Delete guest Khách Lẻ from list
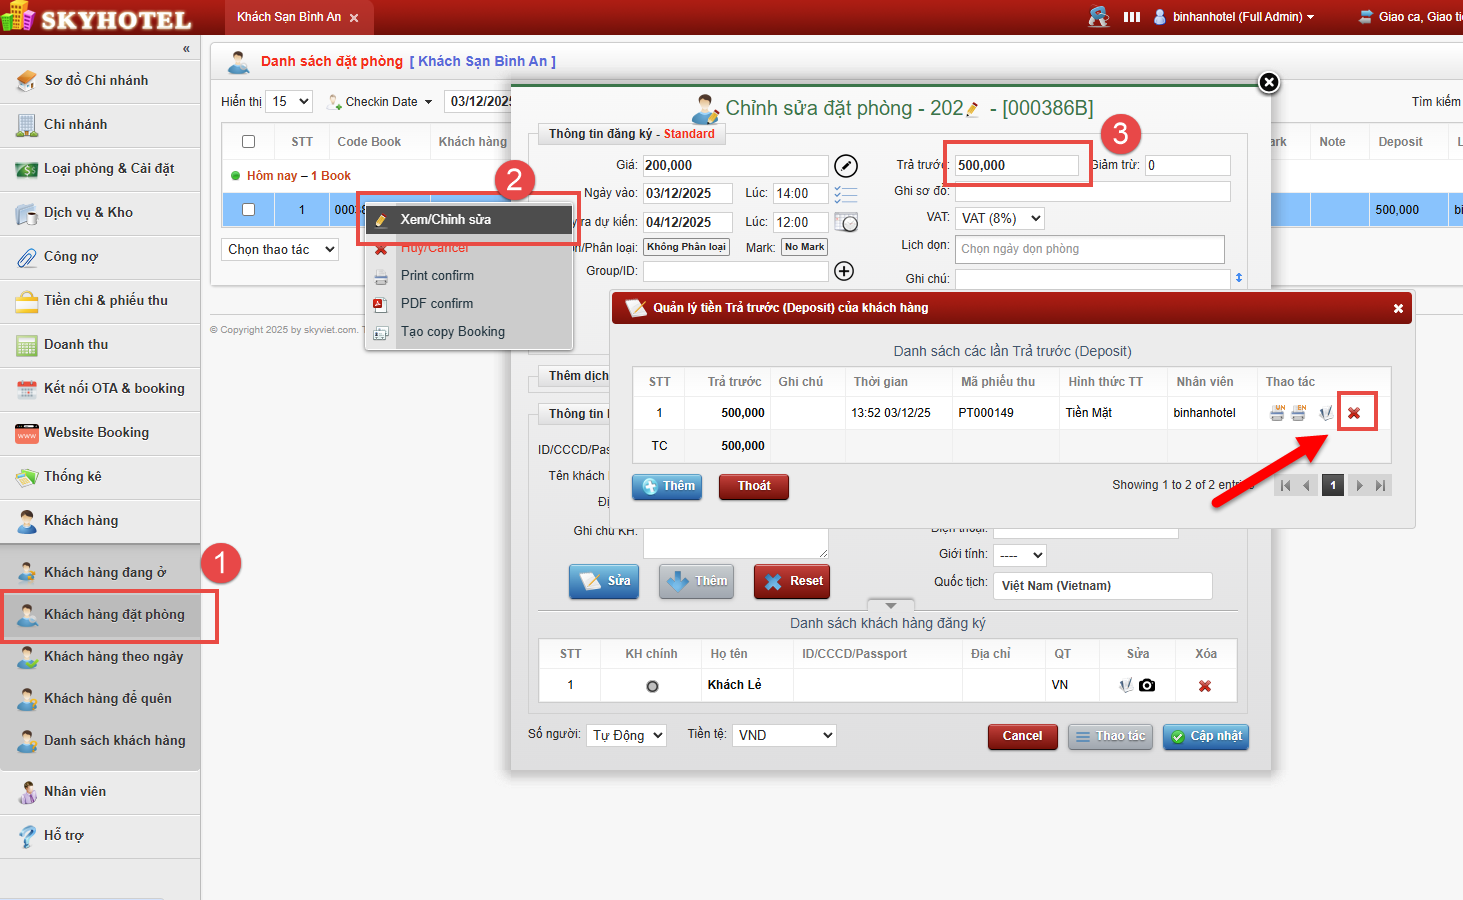Screen dimensions: 1463x900 pos(1205,686)
